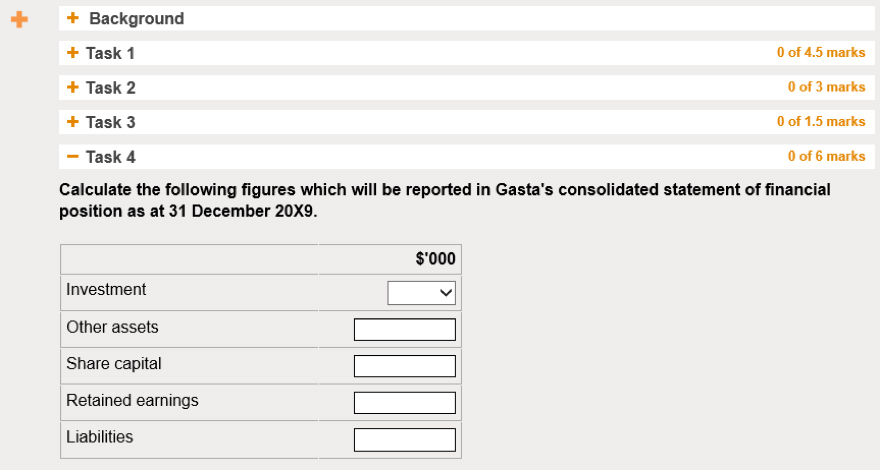The image size is (880, 470).
Task: Click the plus icon beside Task 1
Action: pyautogui.click(x=72, y=53)
